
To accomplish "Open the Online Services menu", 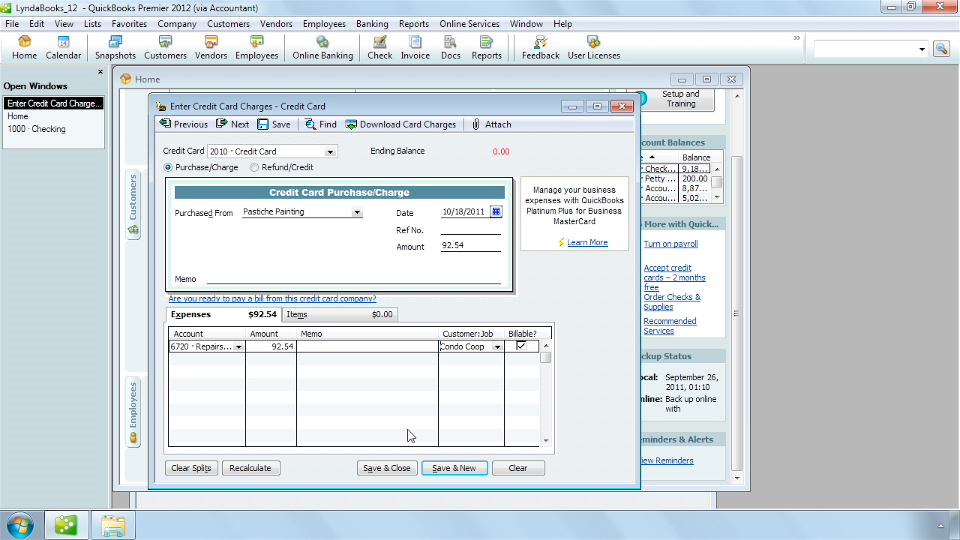I will pos(470,24).
